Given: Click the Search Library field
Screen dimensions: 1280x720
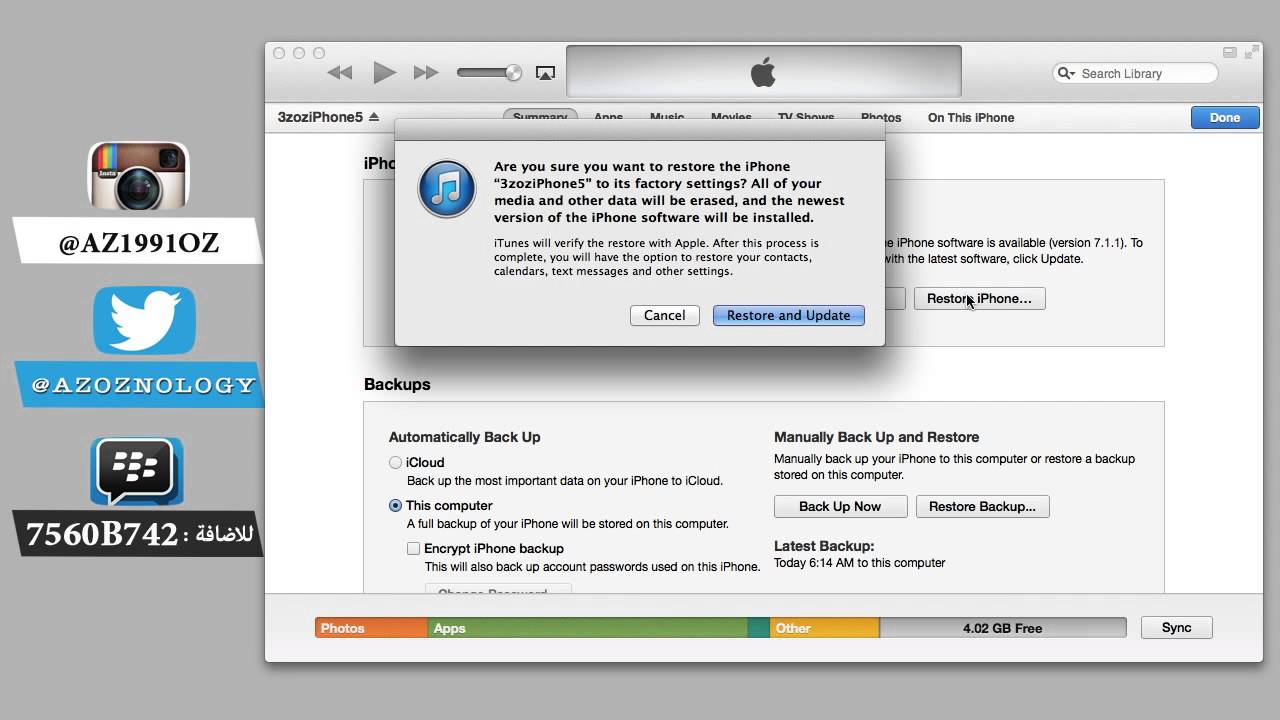Looking at the screenshot, I should 1137,73.
